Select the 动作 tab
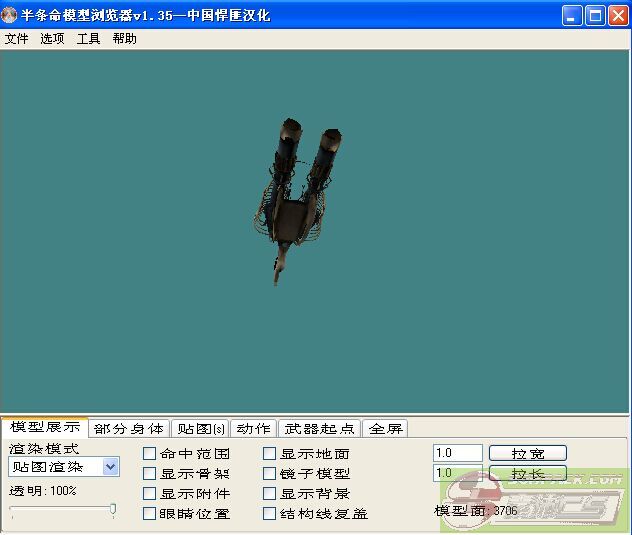The width and height of the screenshot is (632, 535). pos(253,428)
